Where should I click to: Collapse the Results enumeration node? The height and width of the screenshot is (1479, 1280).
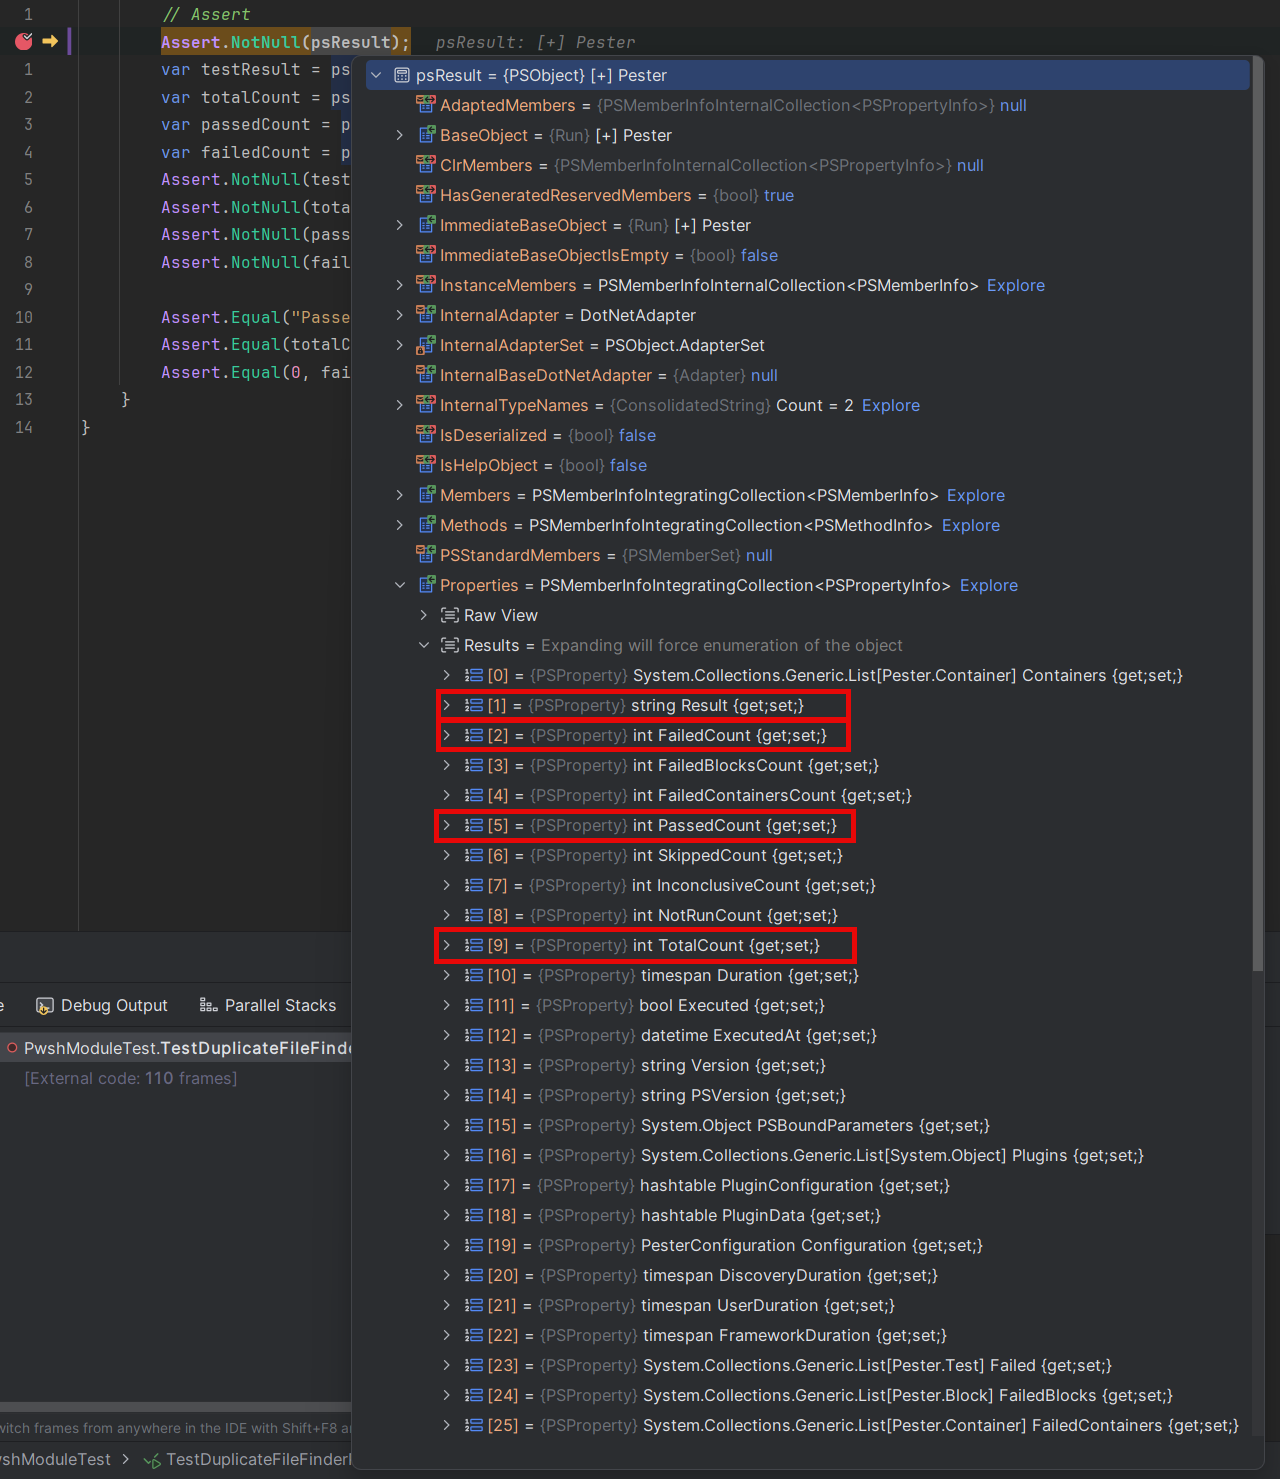click(424, 646)
